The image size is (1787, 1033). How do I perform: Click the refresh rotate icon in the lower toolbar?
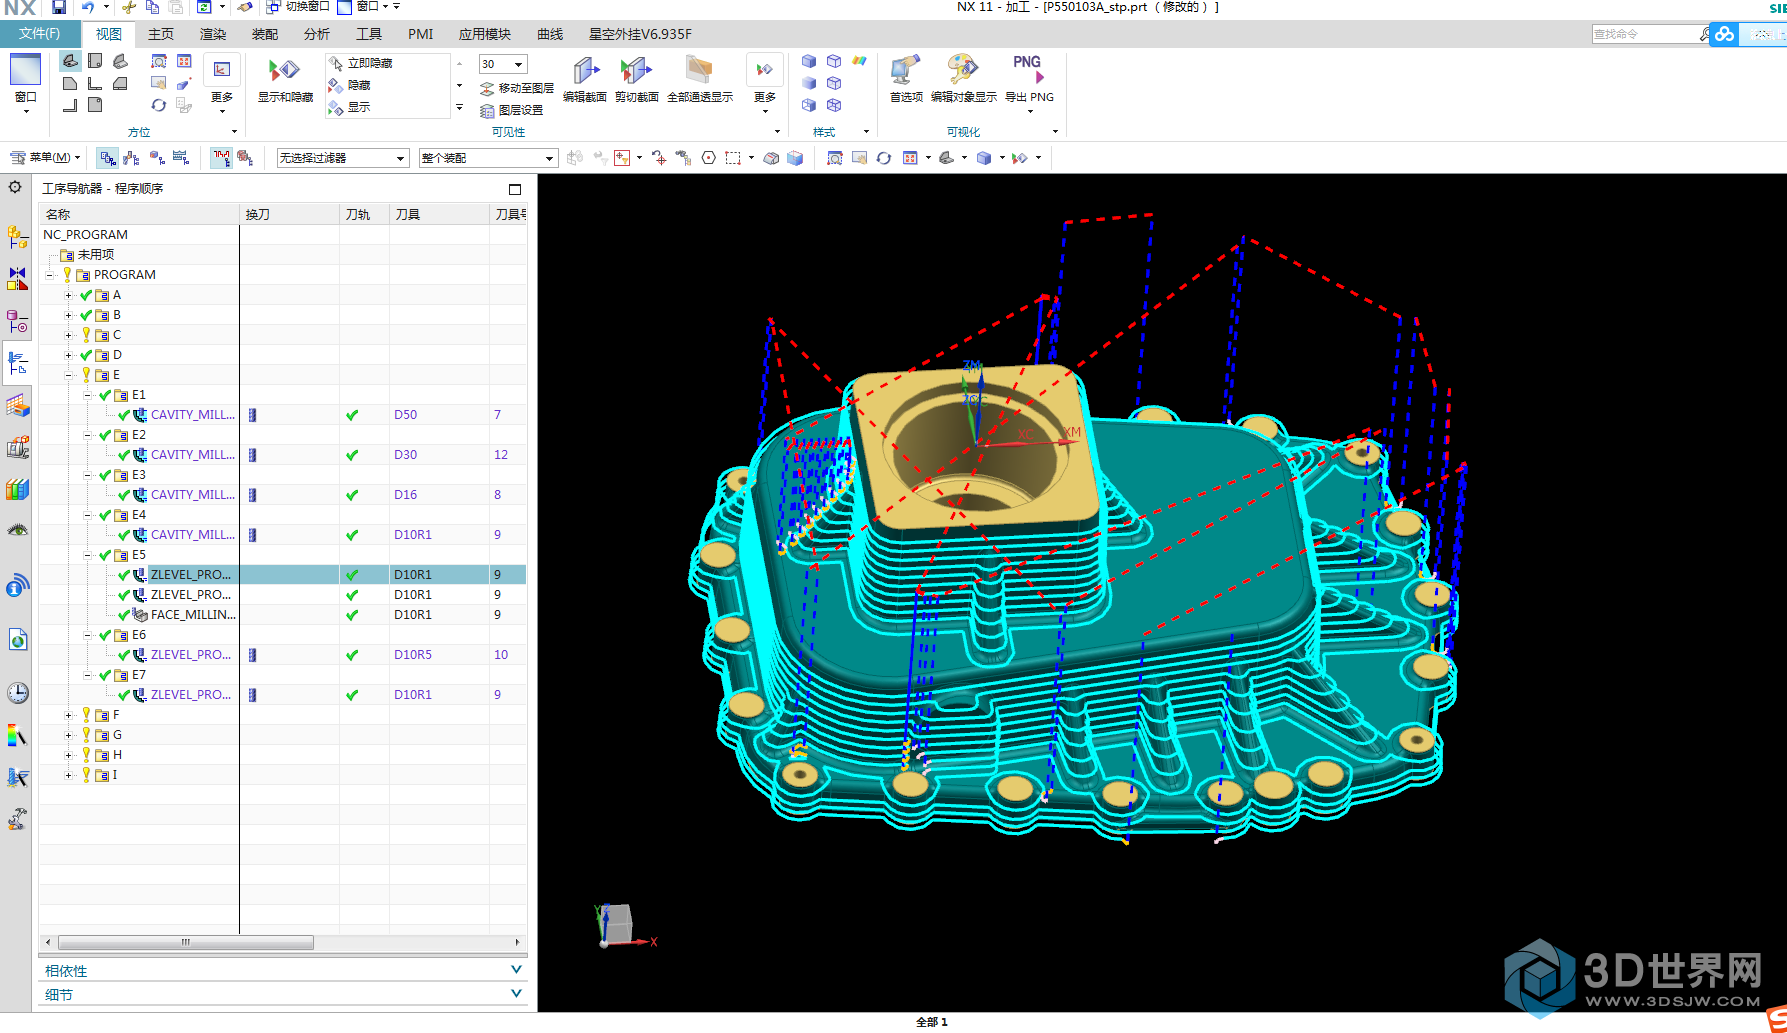tap(884, 158)
